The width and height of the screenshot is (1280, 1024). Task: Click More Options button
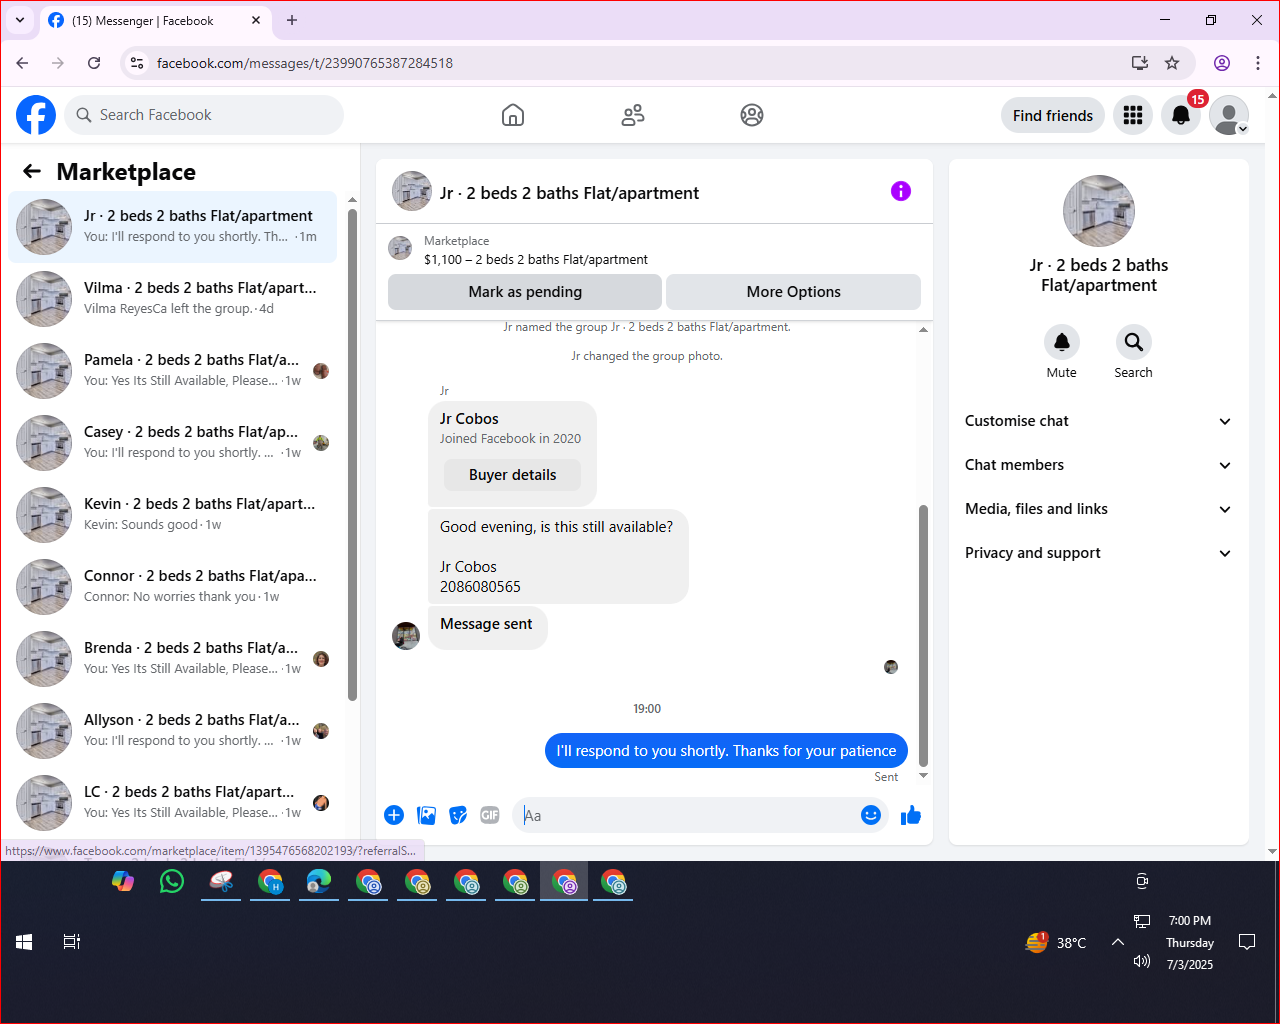793,292
